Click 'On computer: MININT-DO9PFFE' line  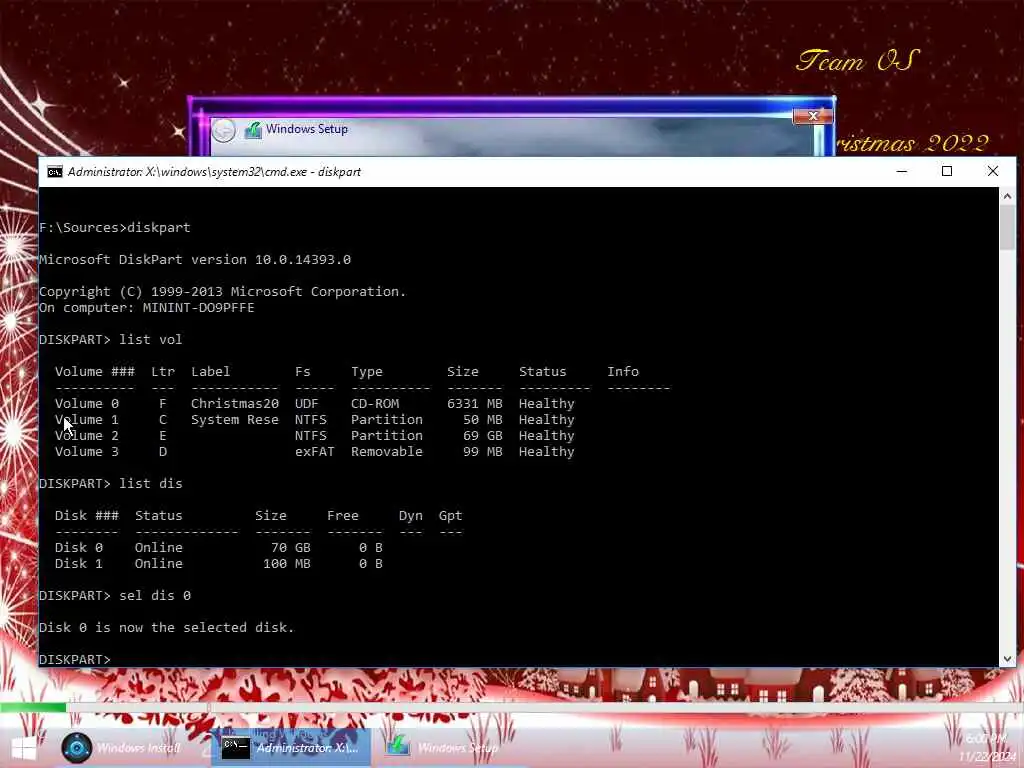pos(147,308)
